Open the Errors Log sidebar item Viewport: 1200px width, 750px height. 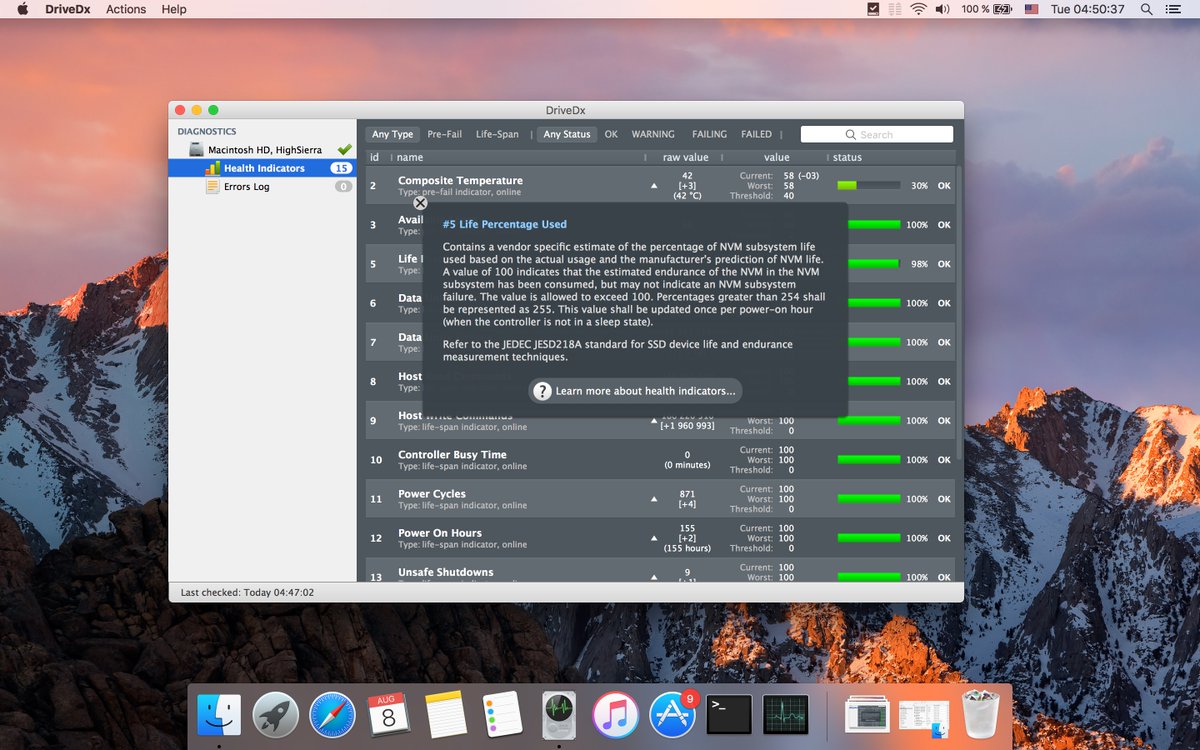(x=262, y=186)
